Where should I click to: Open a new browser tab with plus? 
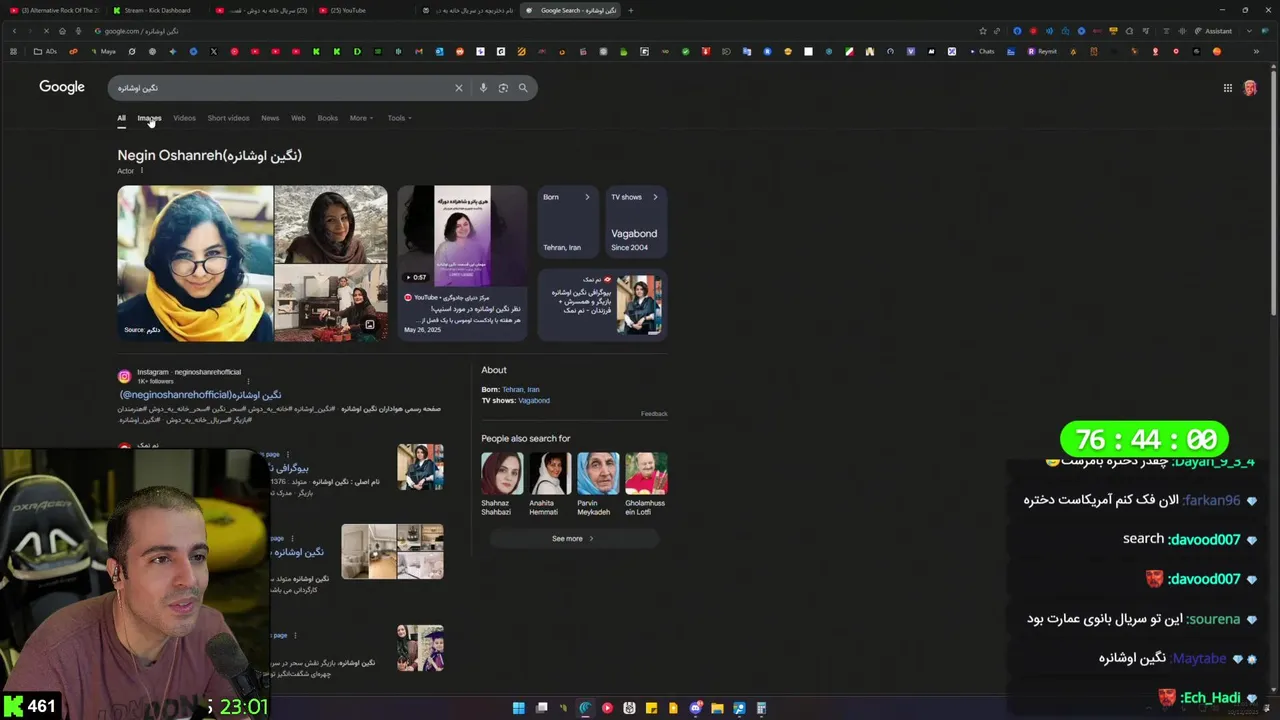coord(630,10)
